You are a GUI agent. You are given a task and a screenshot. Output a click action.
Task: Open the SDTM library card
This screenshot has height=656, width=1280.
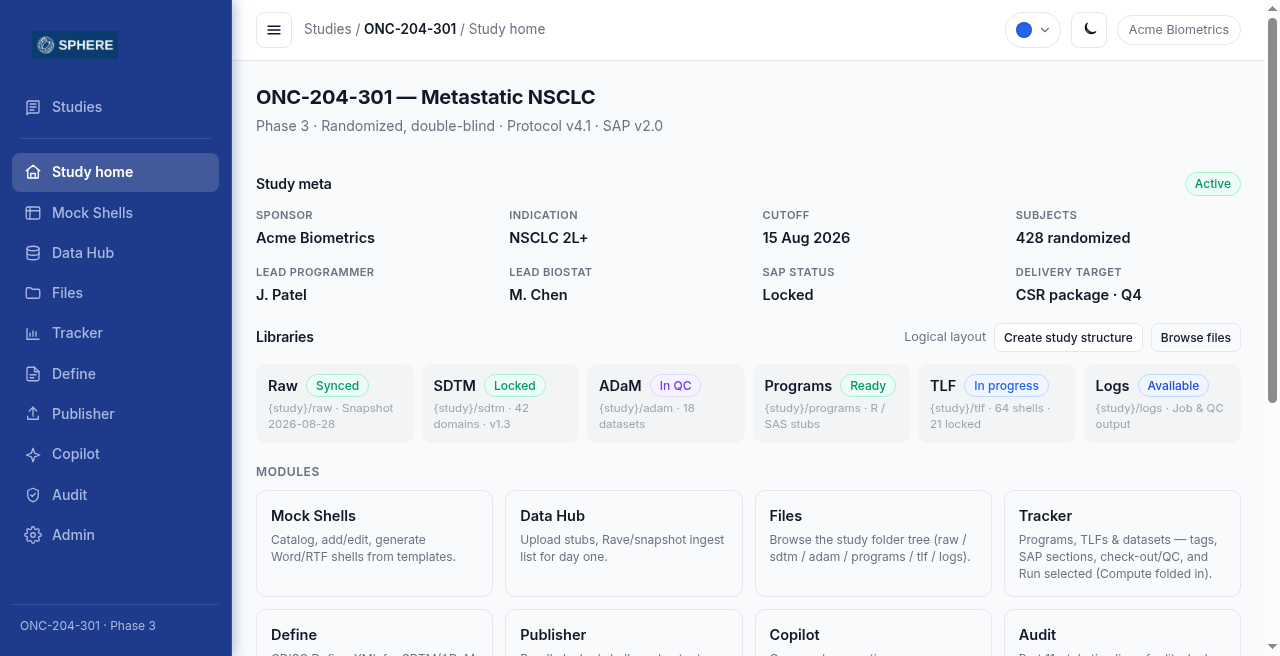point(500,403)
